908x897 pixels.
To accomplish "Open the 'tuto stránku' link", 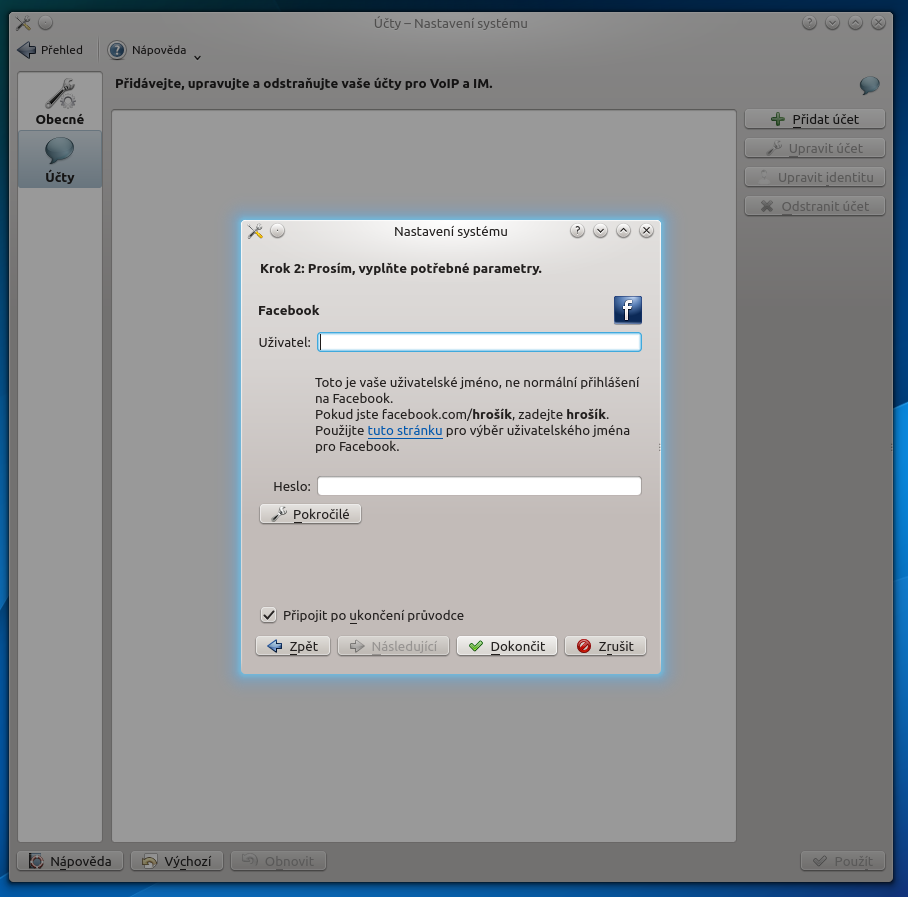I will coord(405,431).
